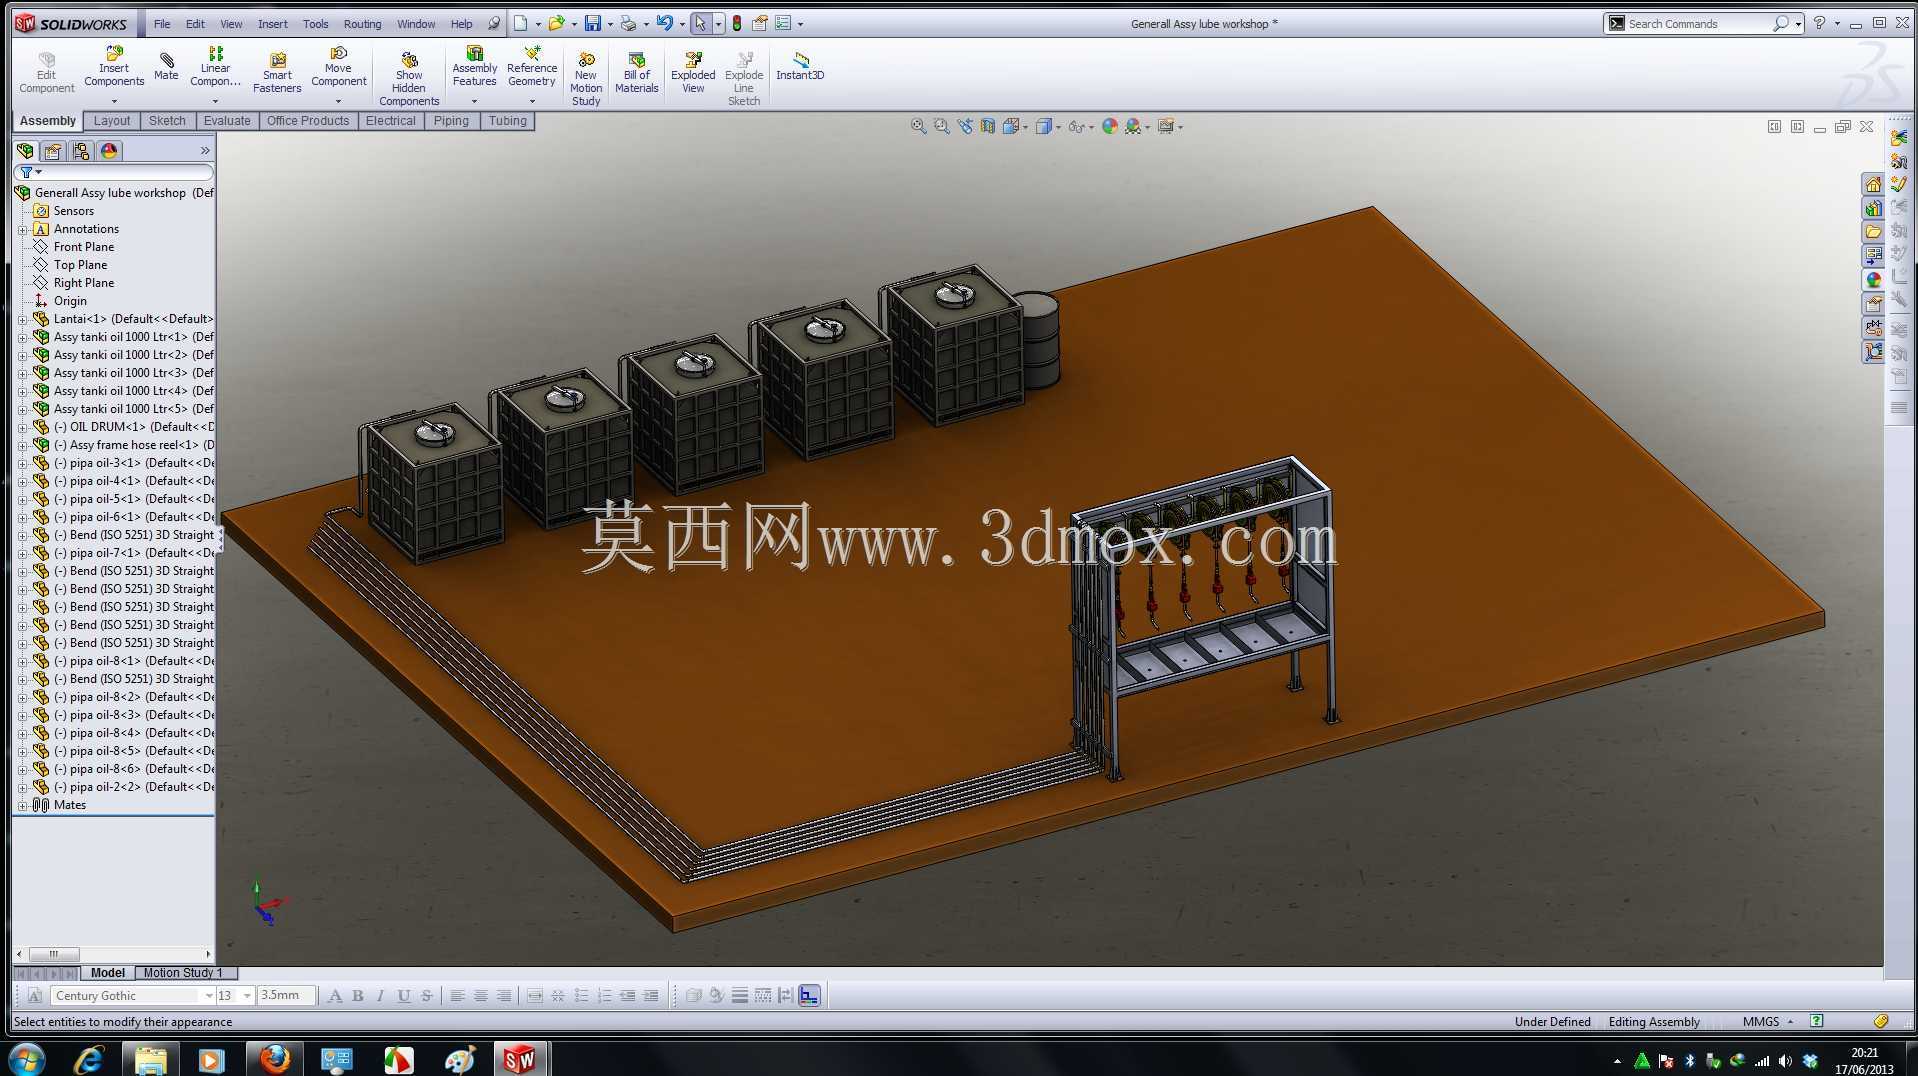The height and width of the screenshot is (1076, 1918).
Task: Open Design Library icon in task pane
Action: pos(1872,208)
